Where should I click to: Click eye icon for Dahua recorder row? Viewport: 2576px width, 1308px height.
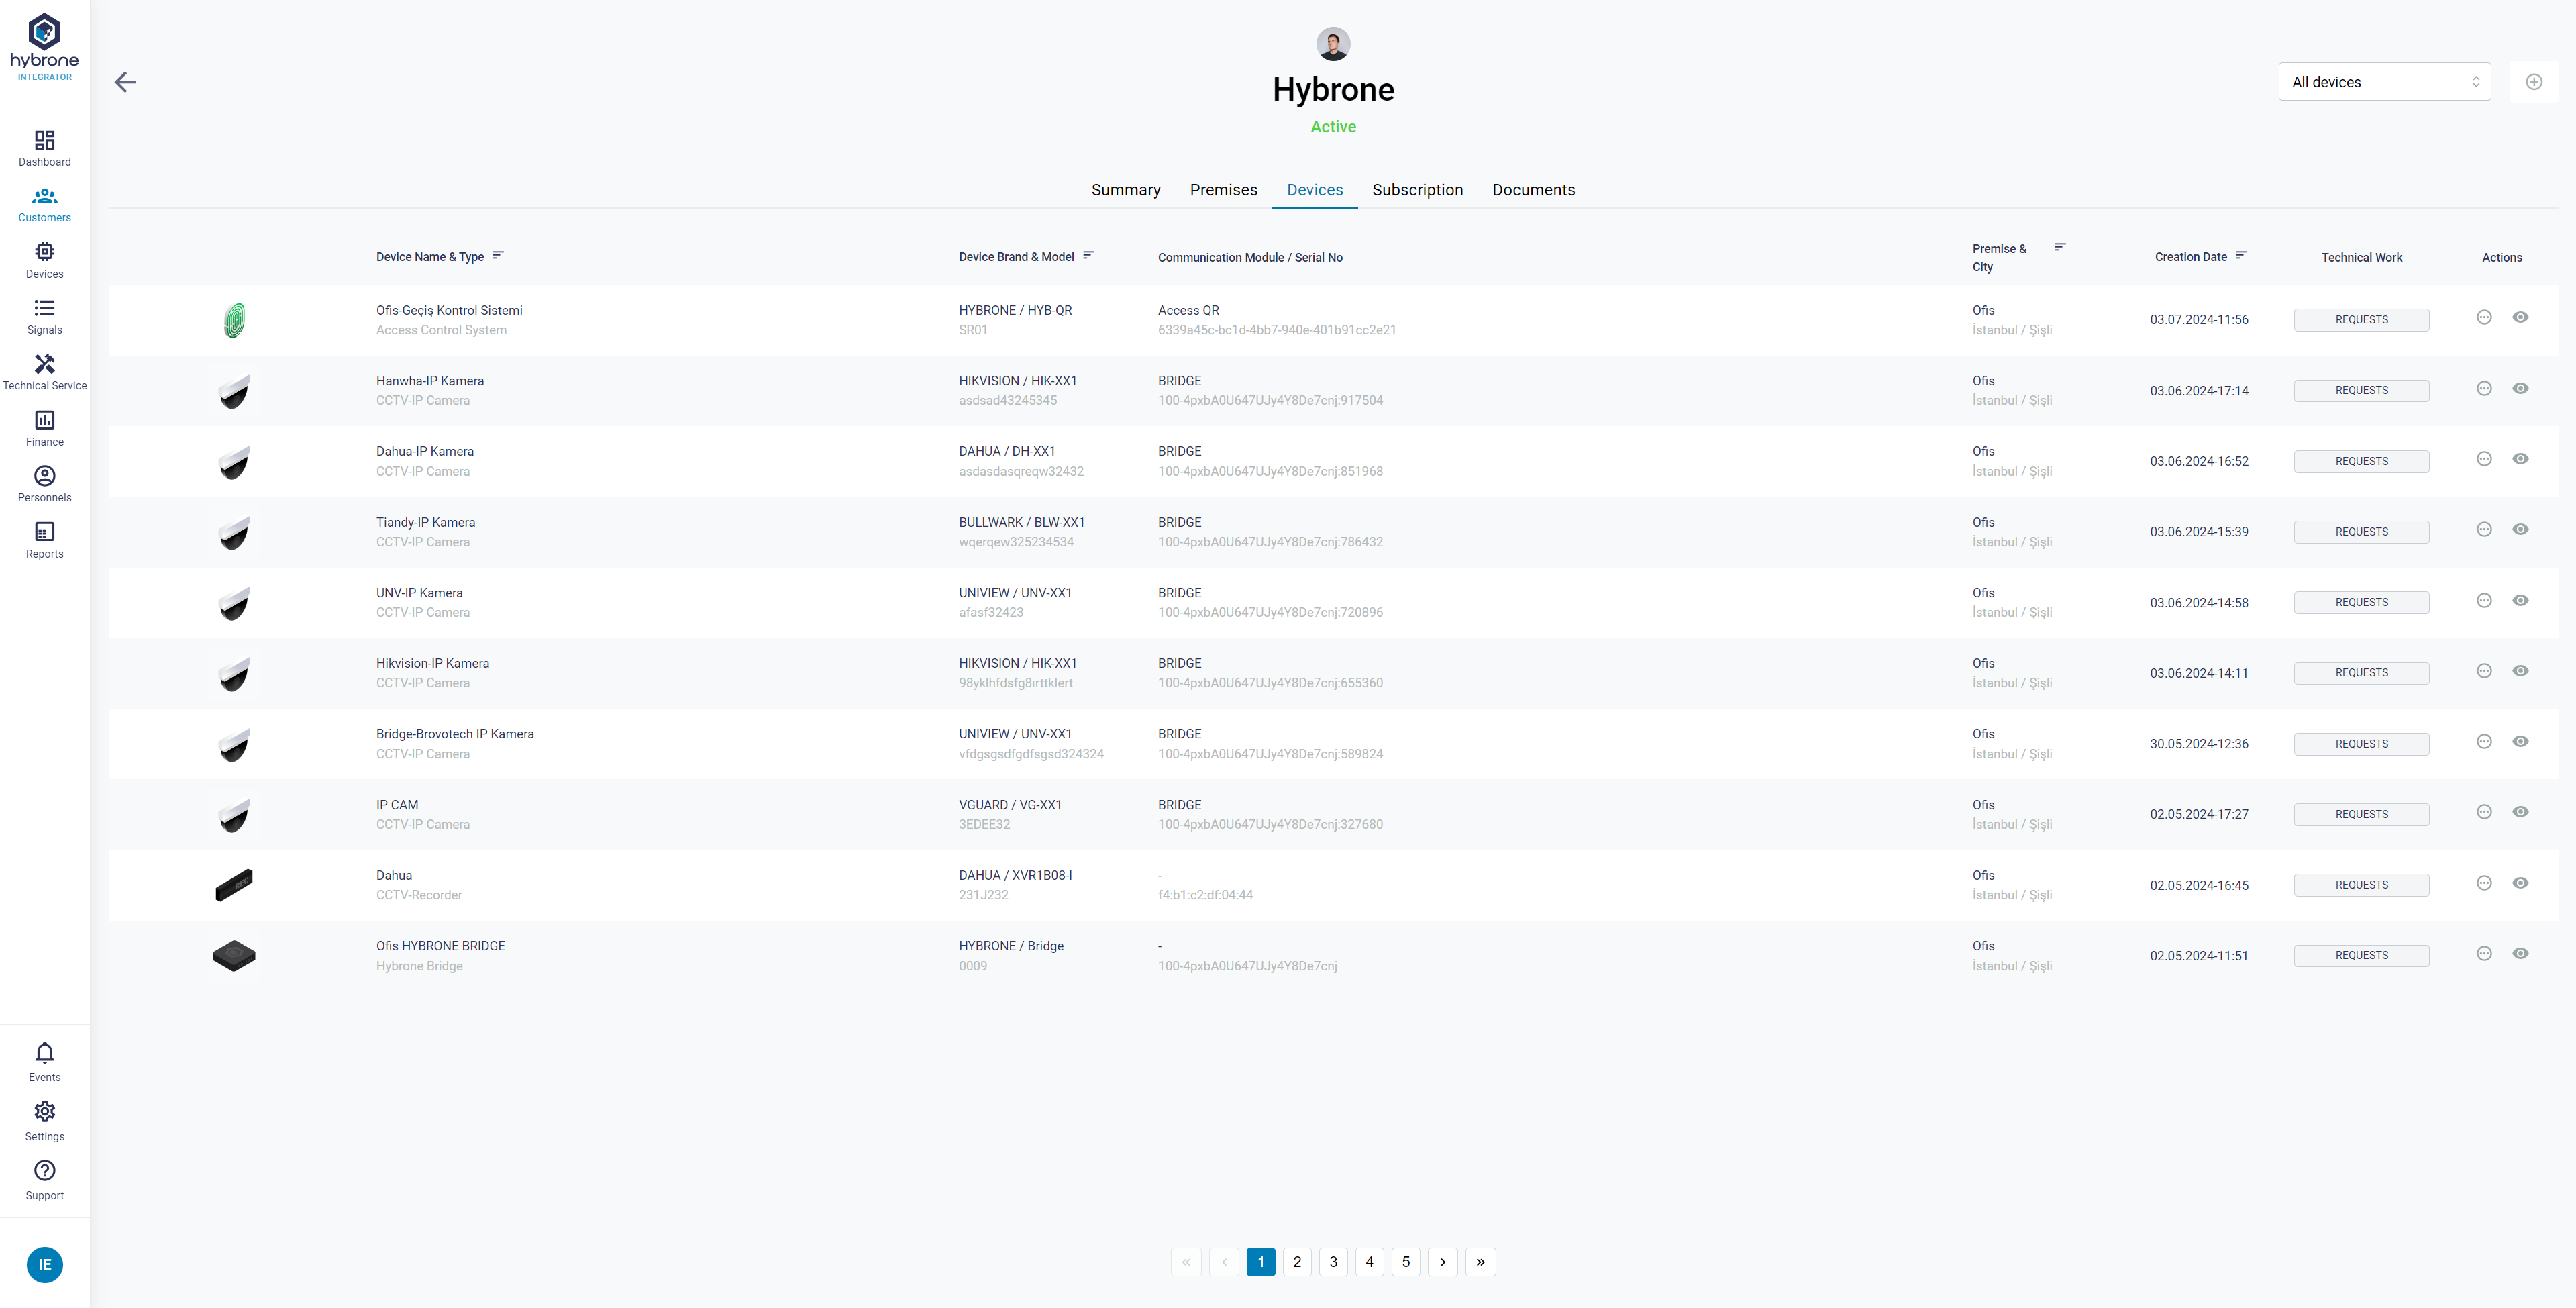coord(2520,883)
